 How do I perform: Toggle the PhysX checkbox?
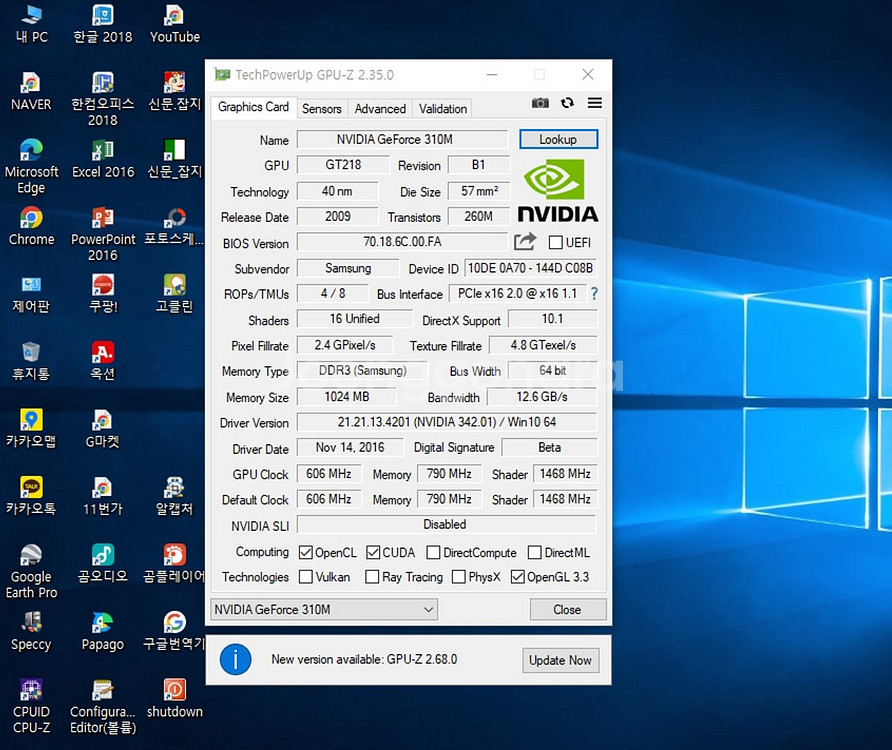pyautogui.click(x=459, y=577)
